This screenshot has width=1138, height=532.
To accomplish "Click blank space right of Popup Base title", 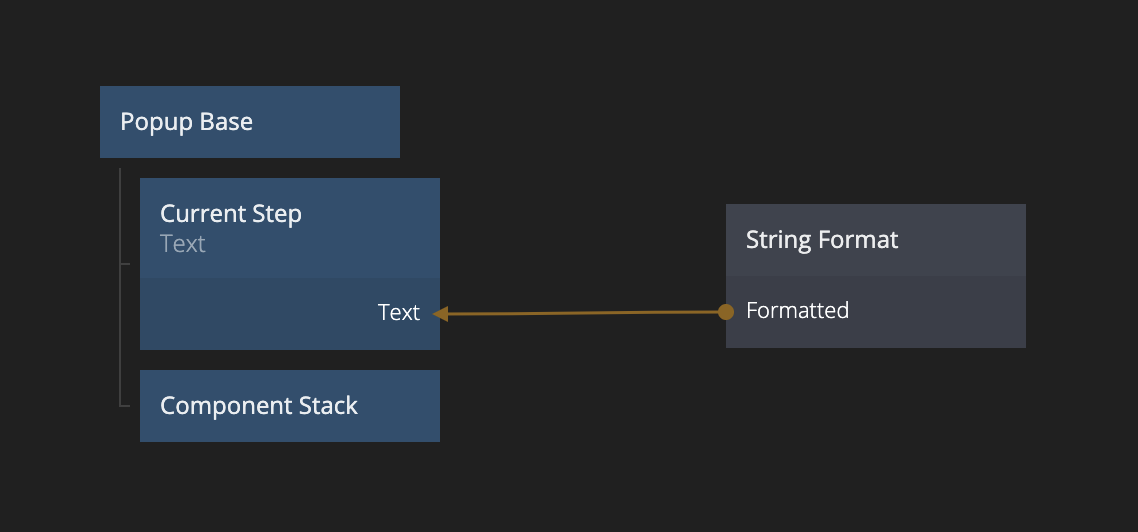I will coord(330,122).
